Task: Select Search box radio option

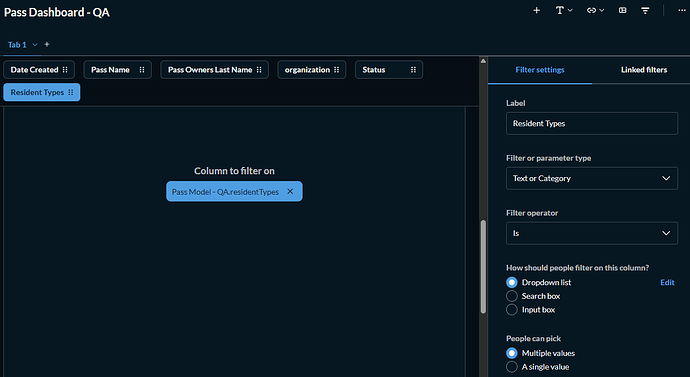Action: [511, 296]
